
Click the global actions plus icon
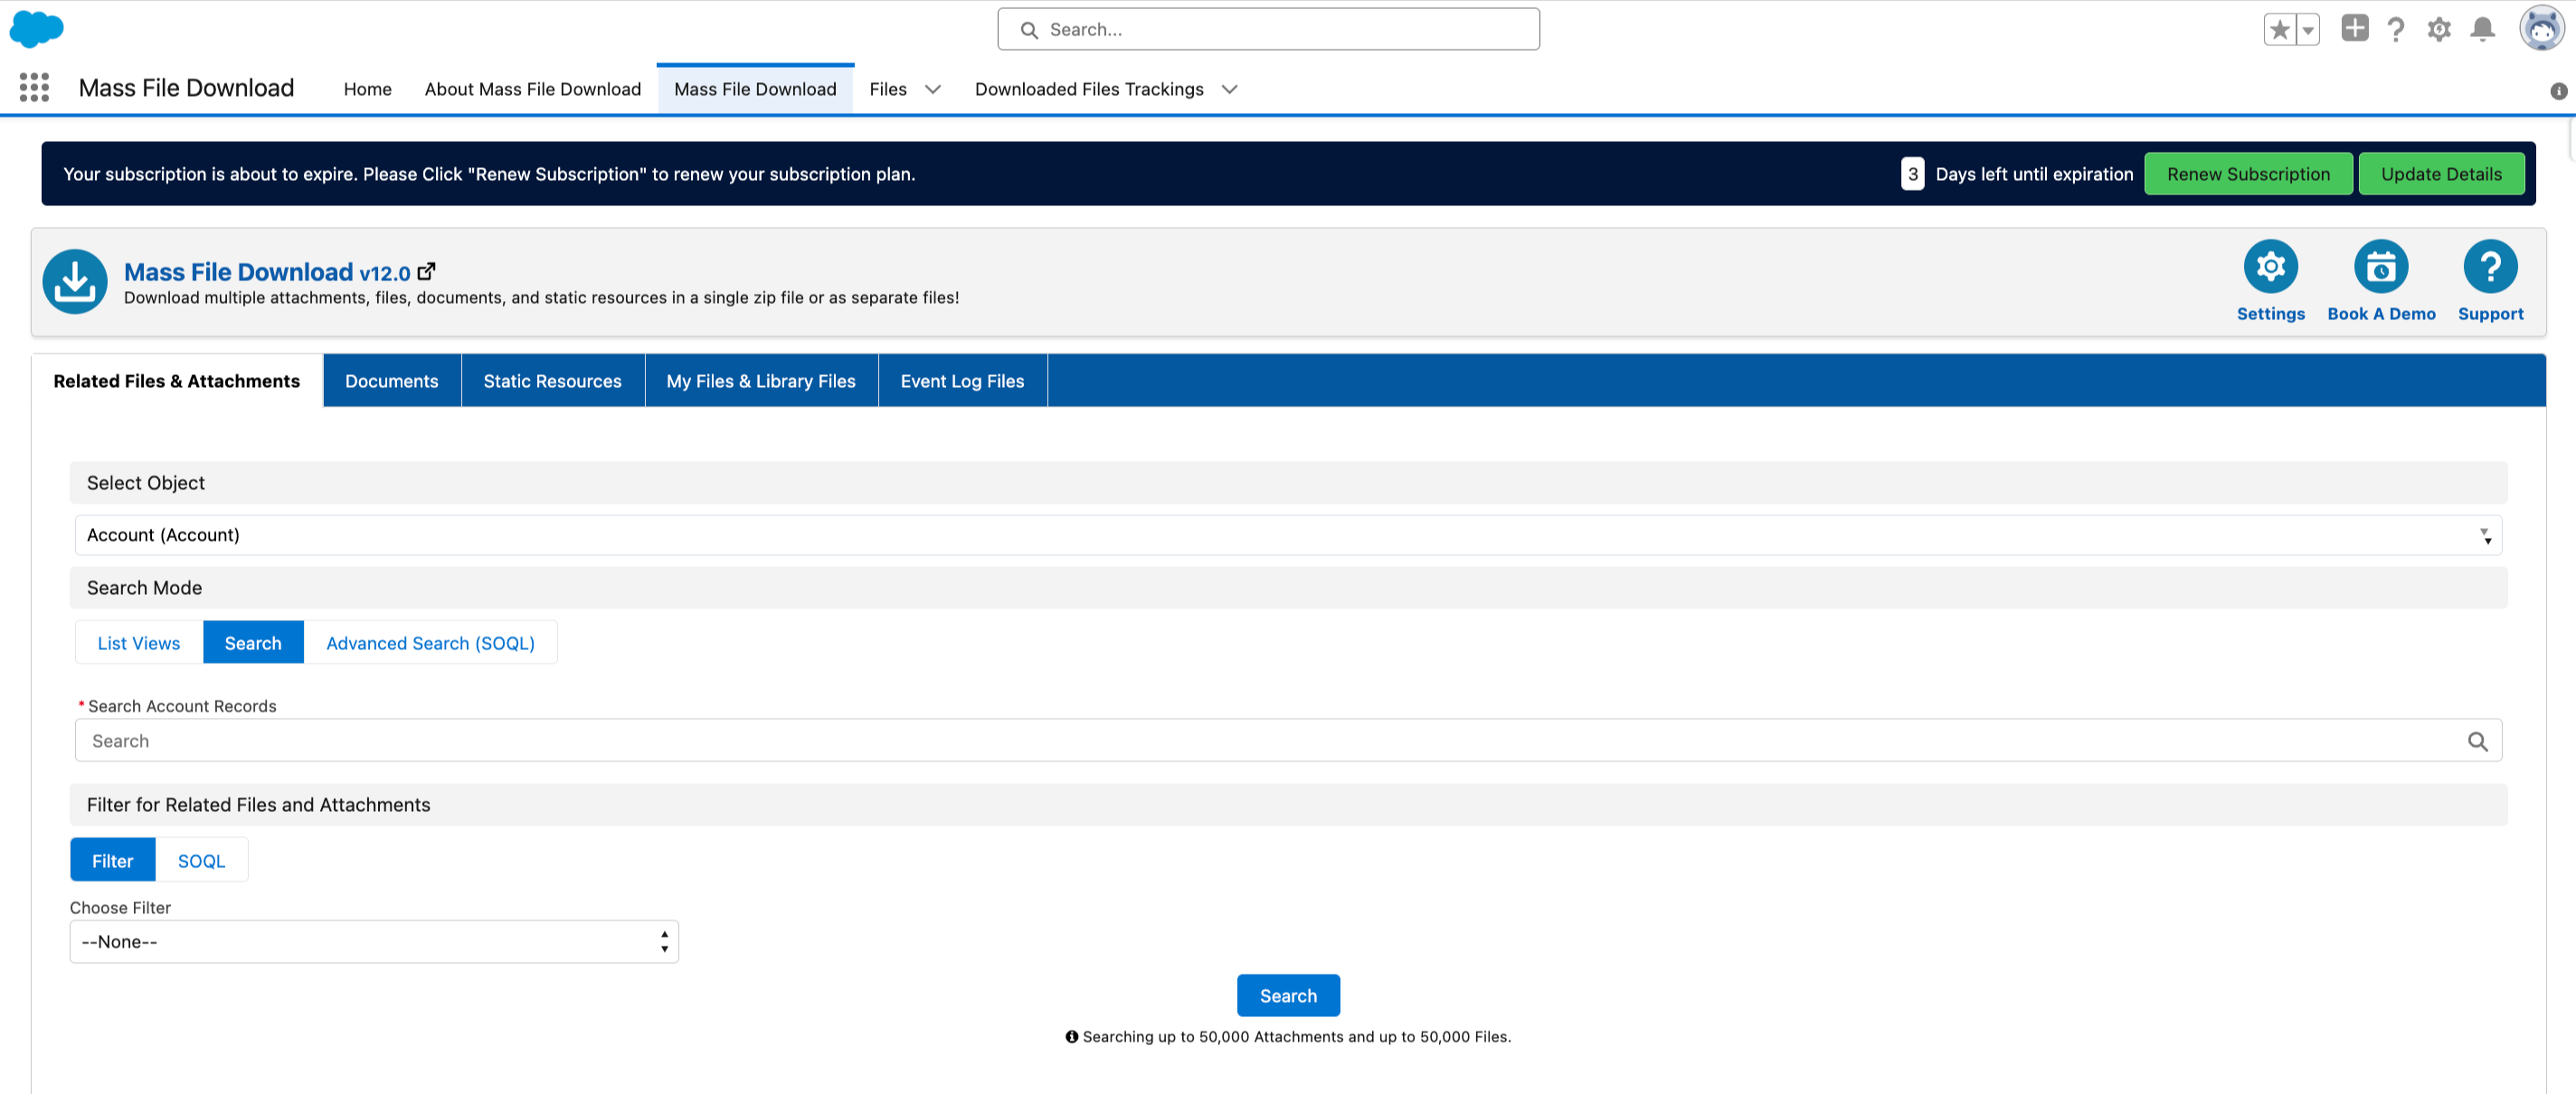pos(2354,29)
